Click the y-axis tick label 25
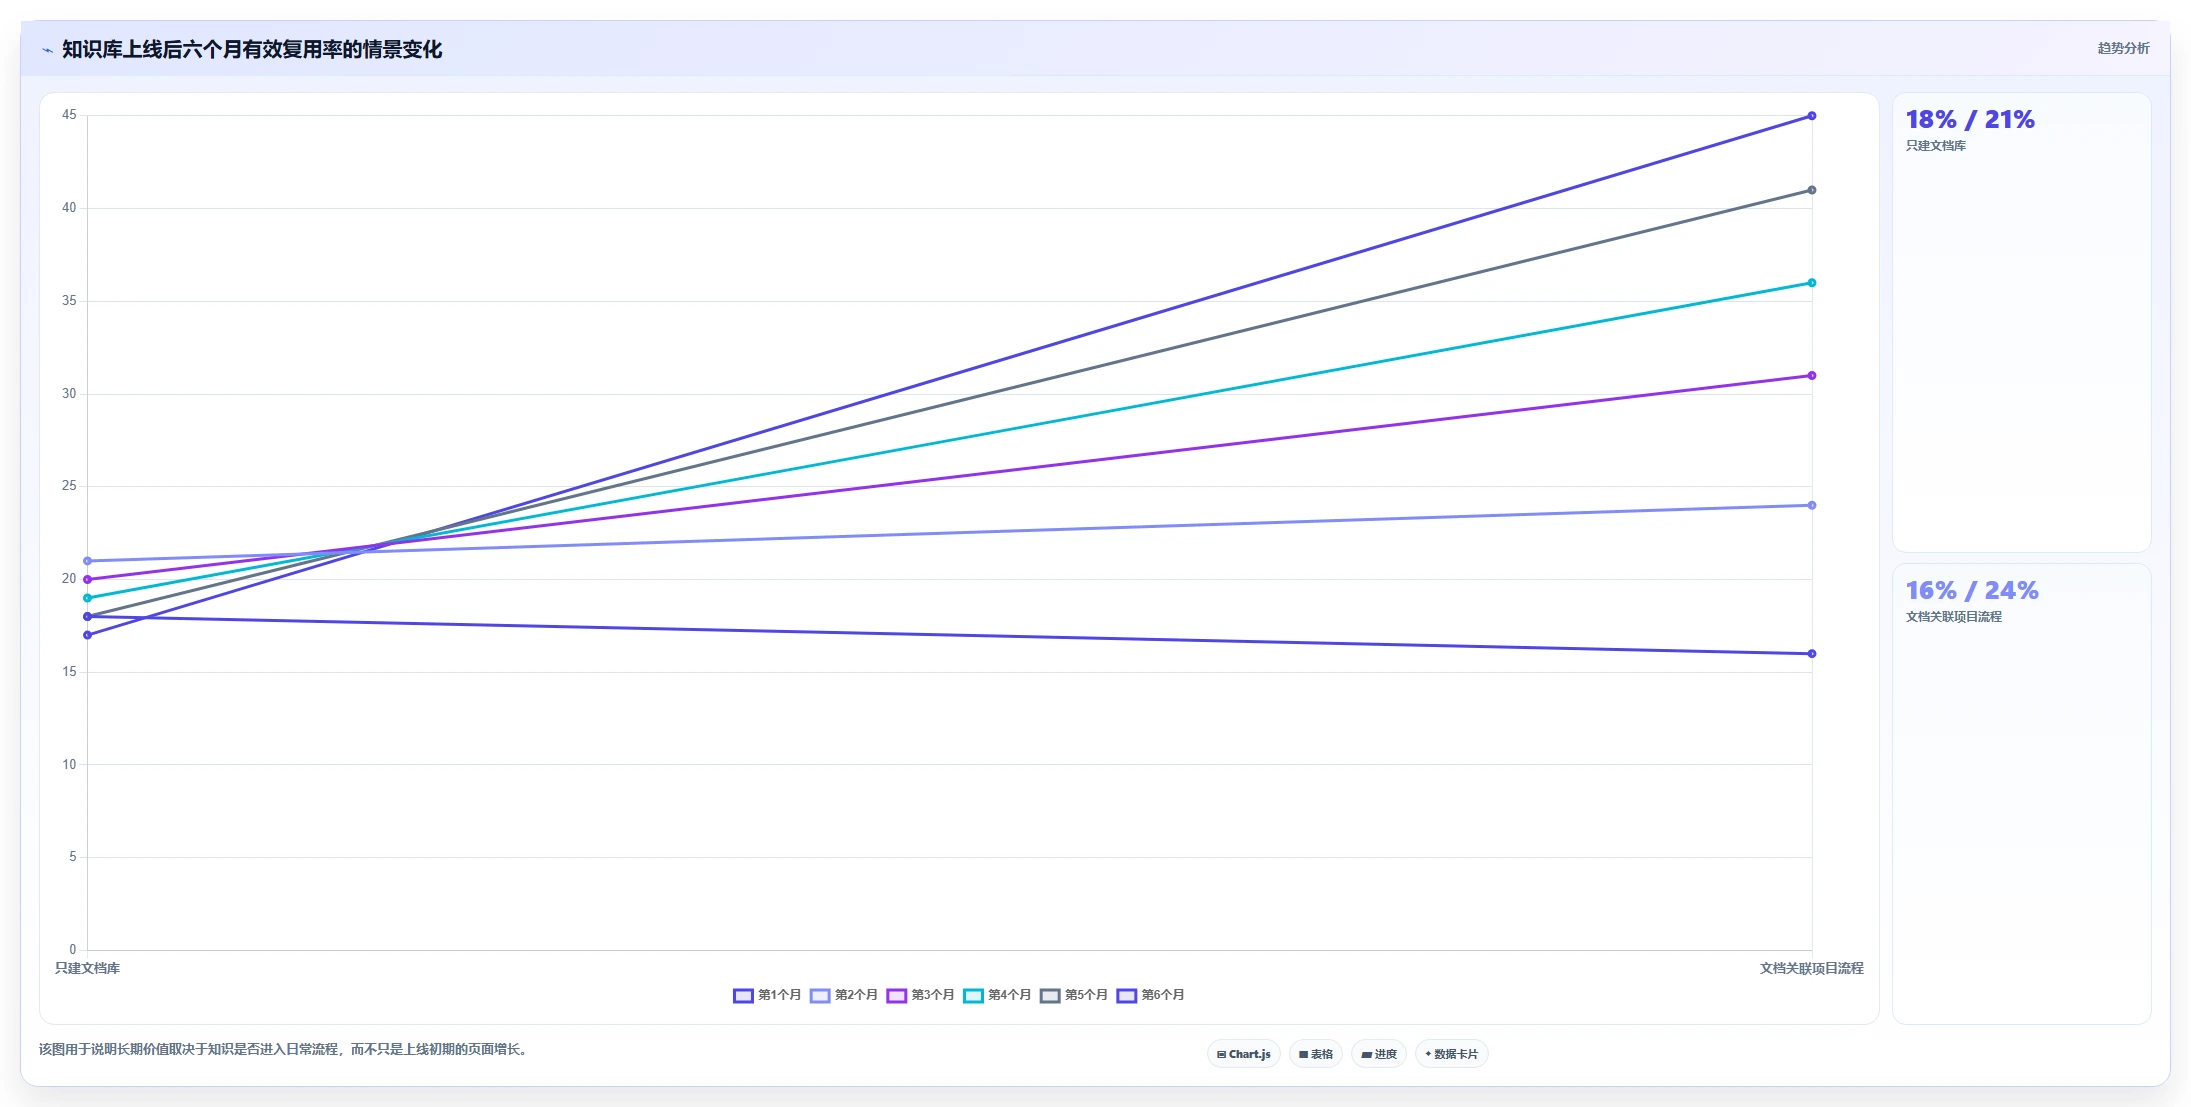This screenshot has height=1107, width=2191. click(69, 486)
